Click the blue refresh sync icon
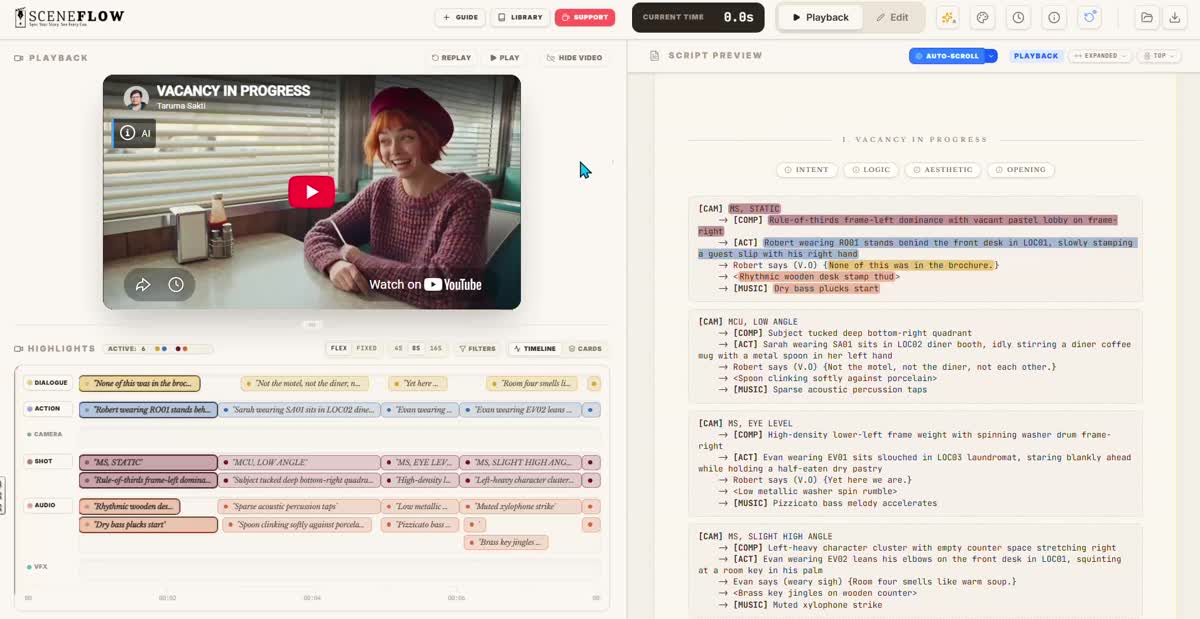1200x619 pixels. 1089,17
